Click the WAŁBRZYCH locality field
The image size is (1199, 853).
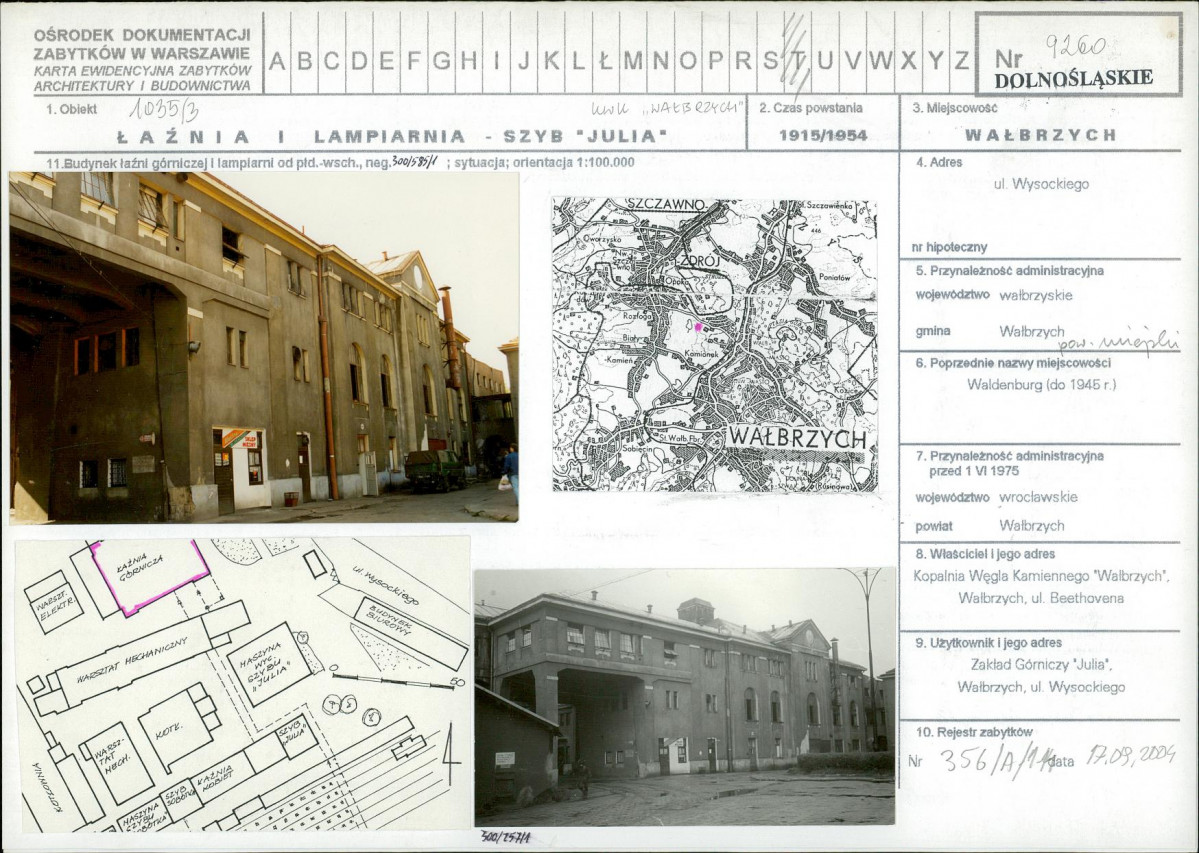pos(1041,135)
